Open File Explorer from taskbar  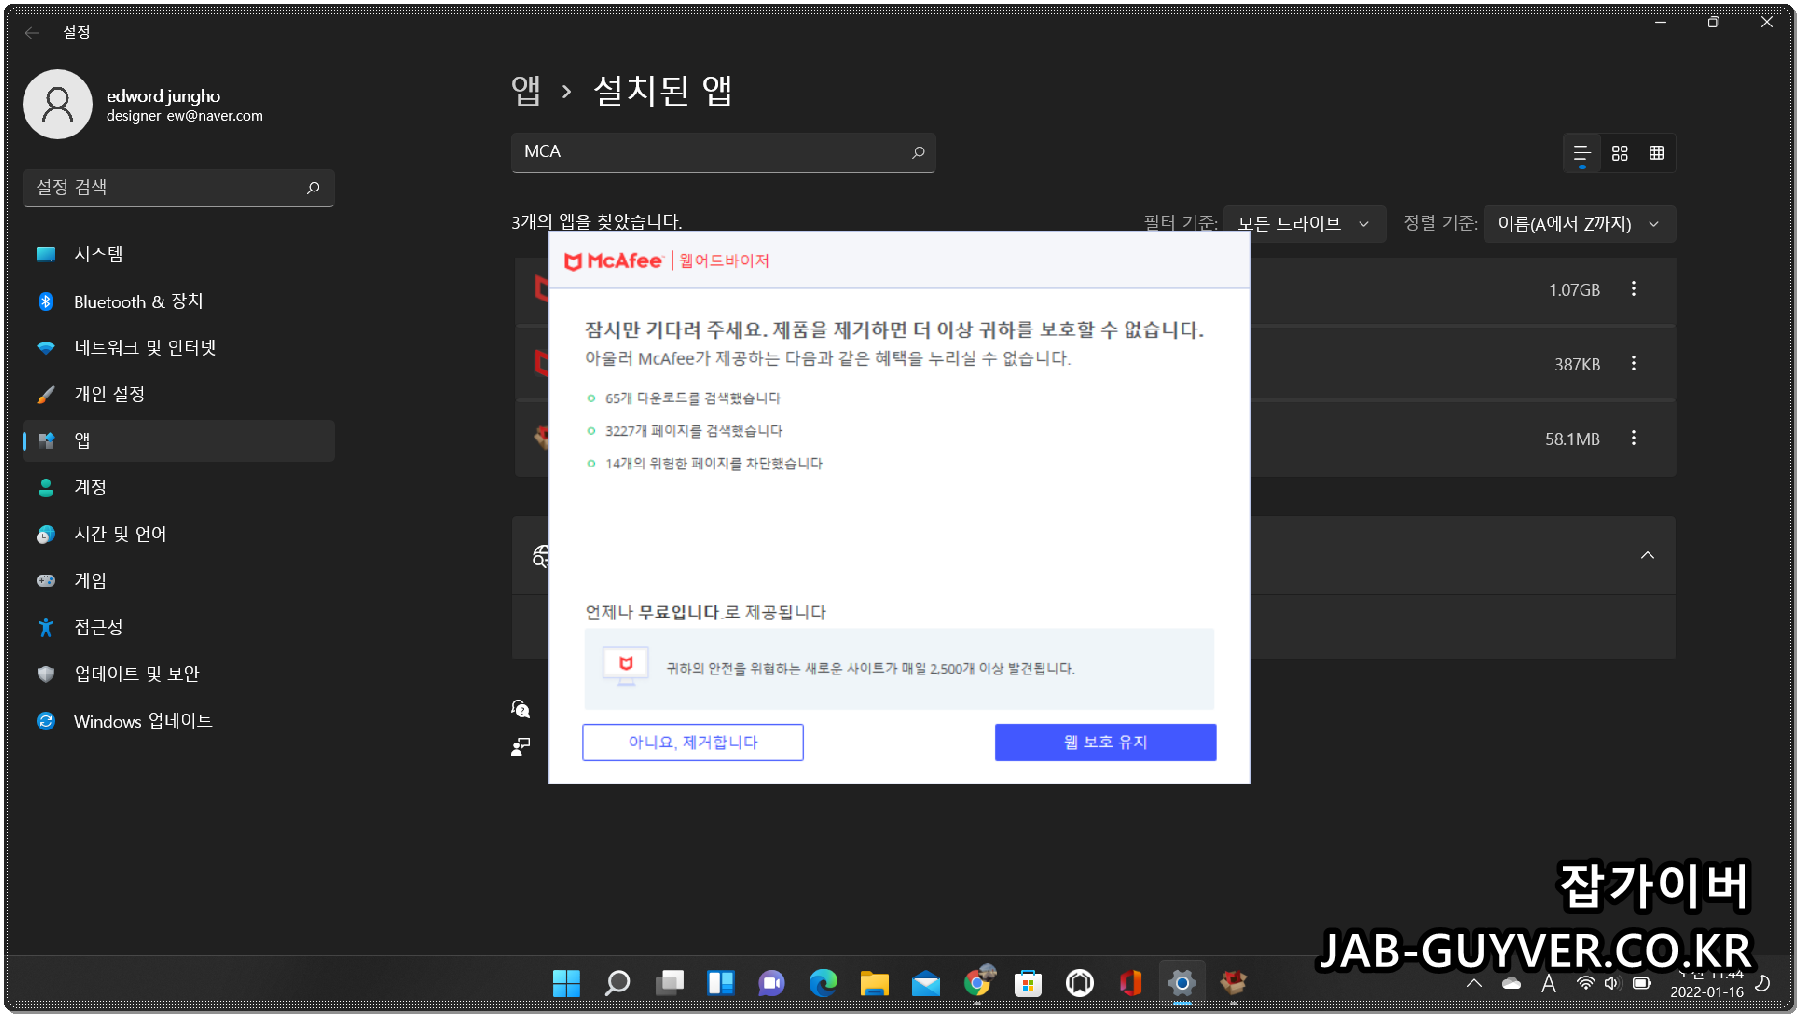[x=874, y=983]
